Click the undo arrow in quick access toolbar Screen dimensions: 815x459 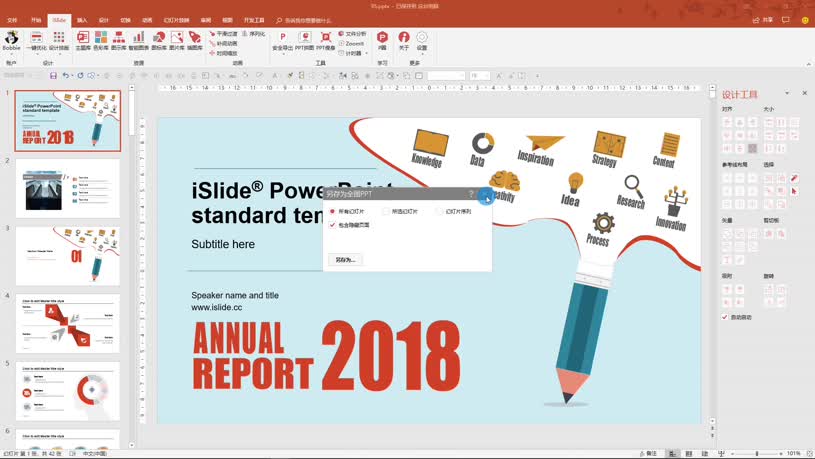[65, 76]
